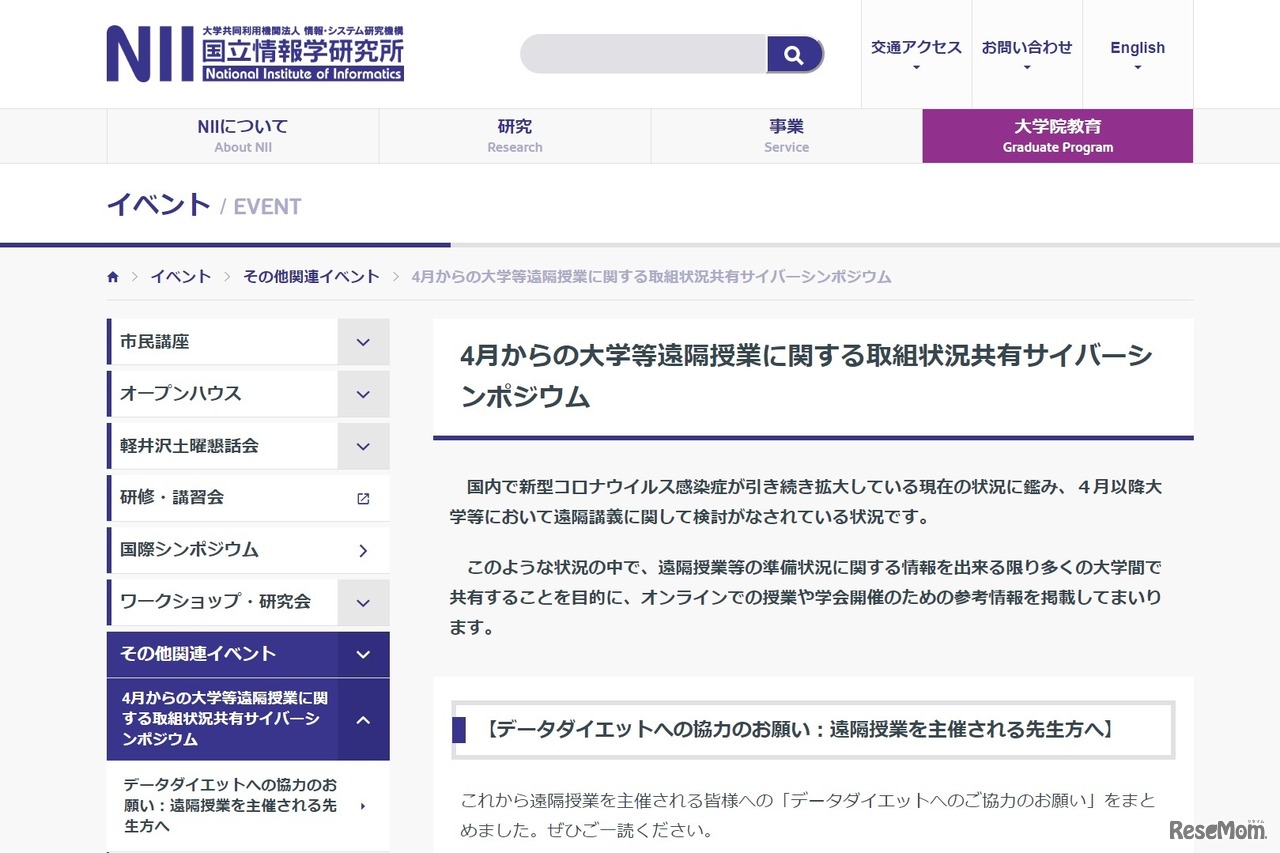Image resolution: width=1280 pixels, height=853 pixels.
Task: Switch to the 研究 Research tab
Action: click(514, 135)
